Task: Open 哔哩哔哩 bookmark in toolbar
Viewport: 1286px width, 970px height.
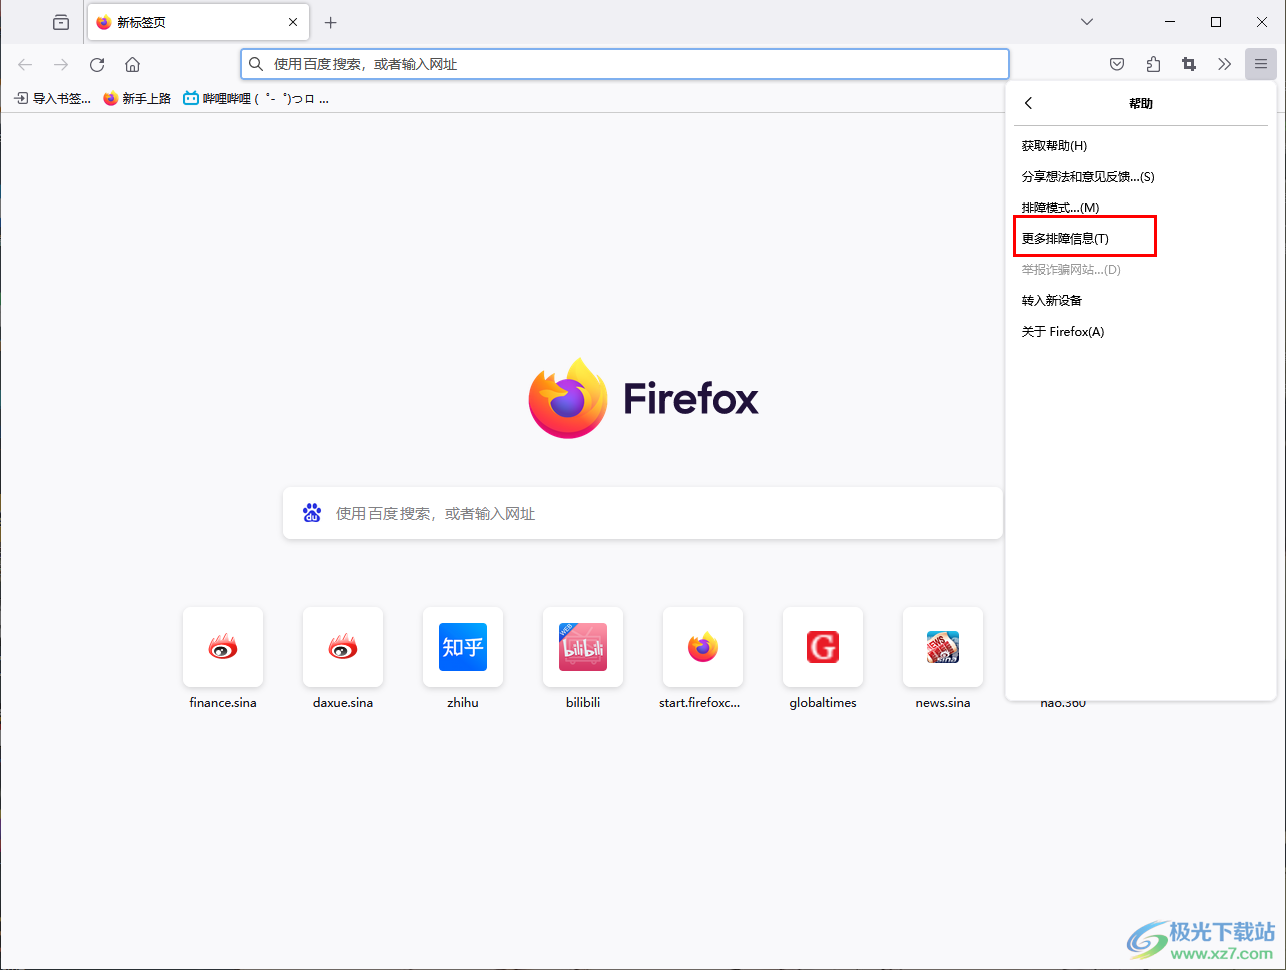Action: click(x=256, y=98)
